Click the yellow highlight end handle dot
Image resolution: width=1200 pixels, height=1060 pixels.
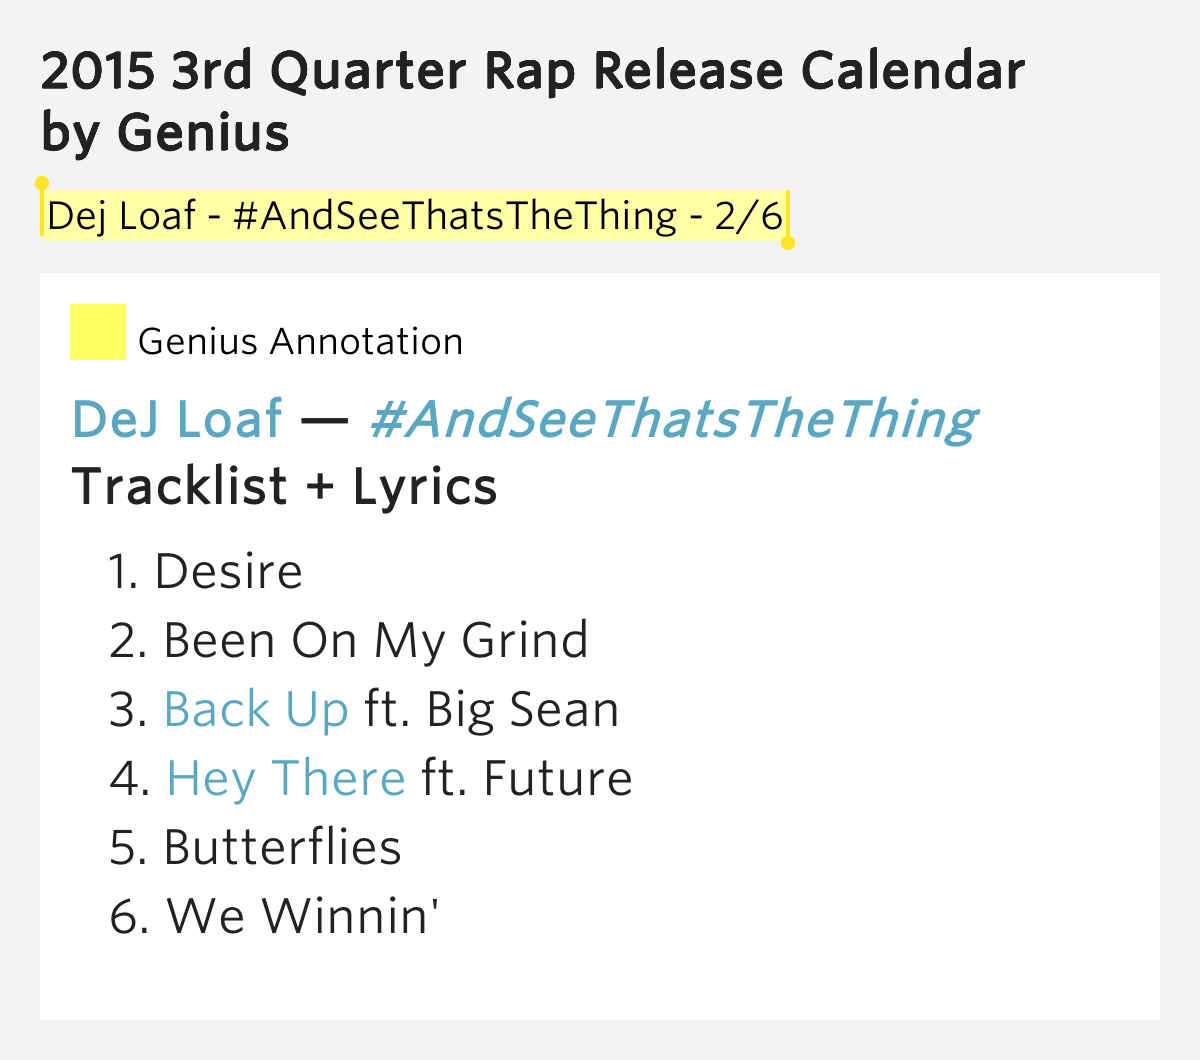click(x=788, y=243)
